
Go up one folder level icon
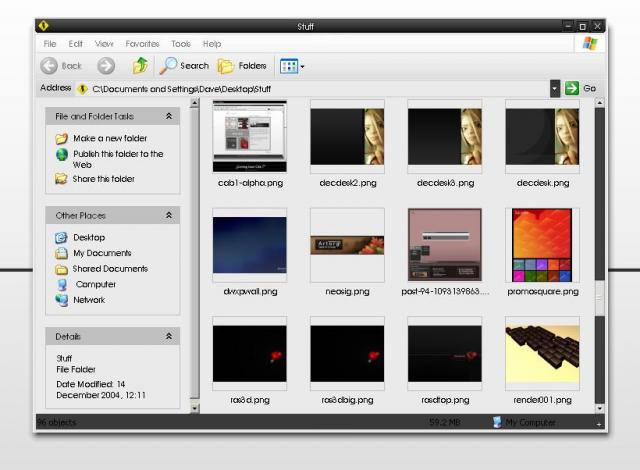pos(140,65)
